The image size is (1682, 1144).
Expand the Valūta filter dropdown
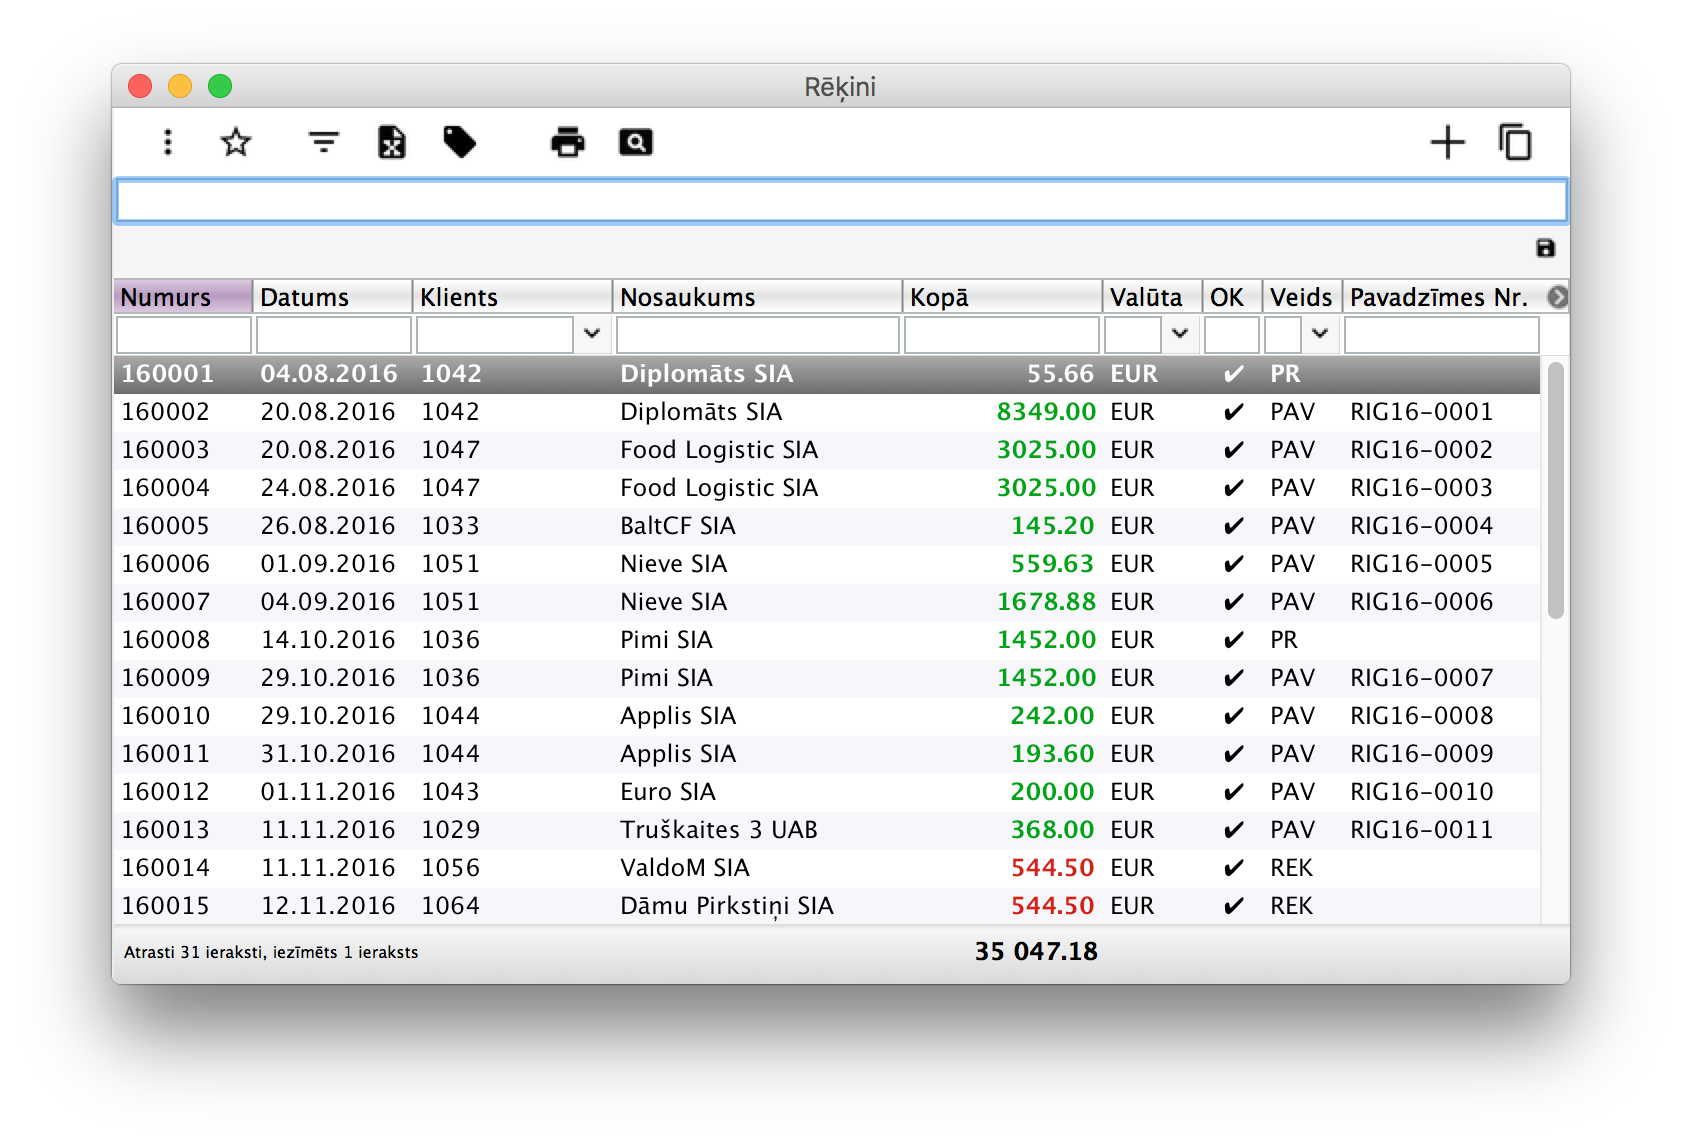(x=1180, y=334)
